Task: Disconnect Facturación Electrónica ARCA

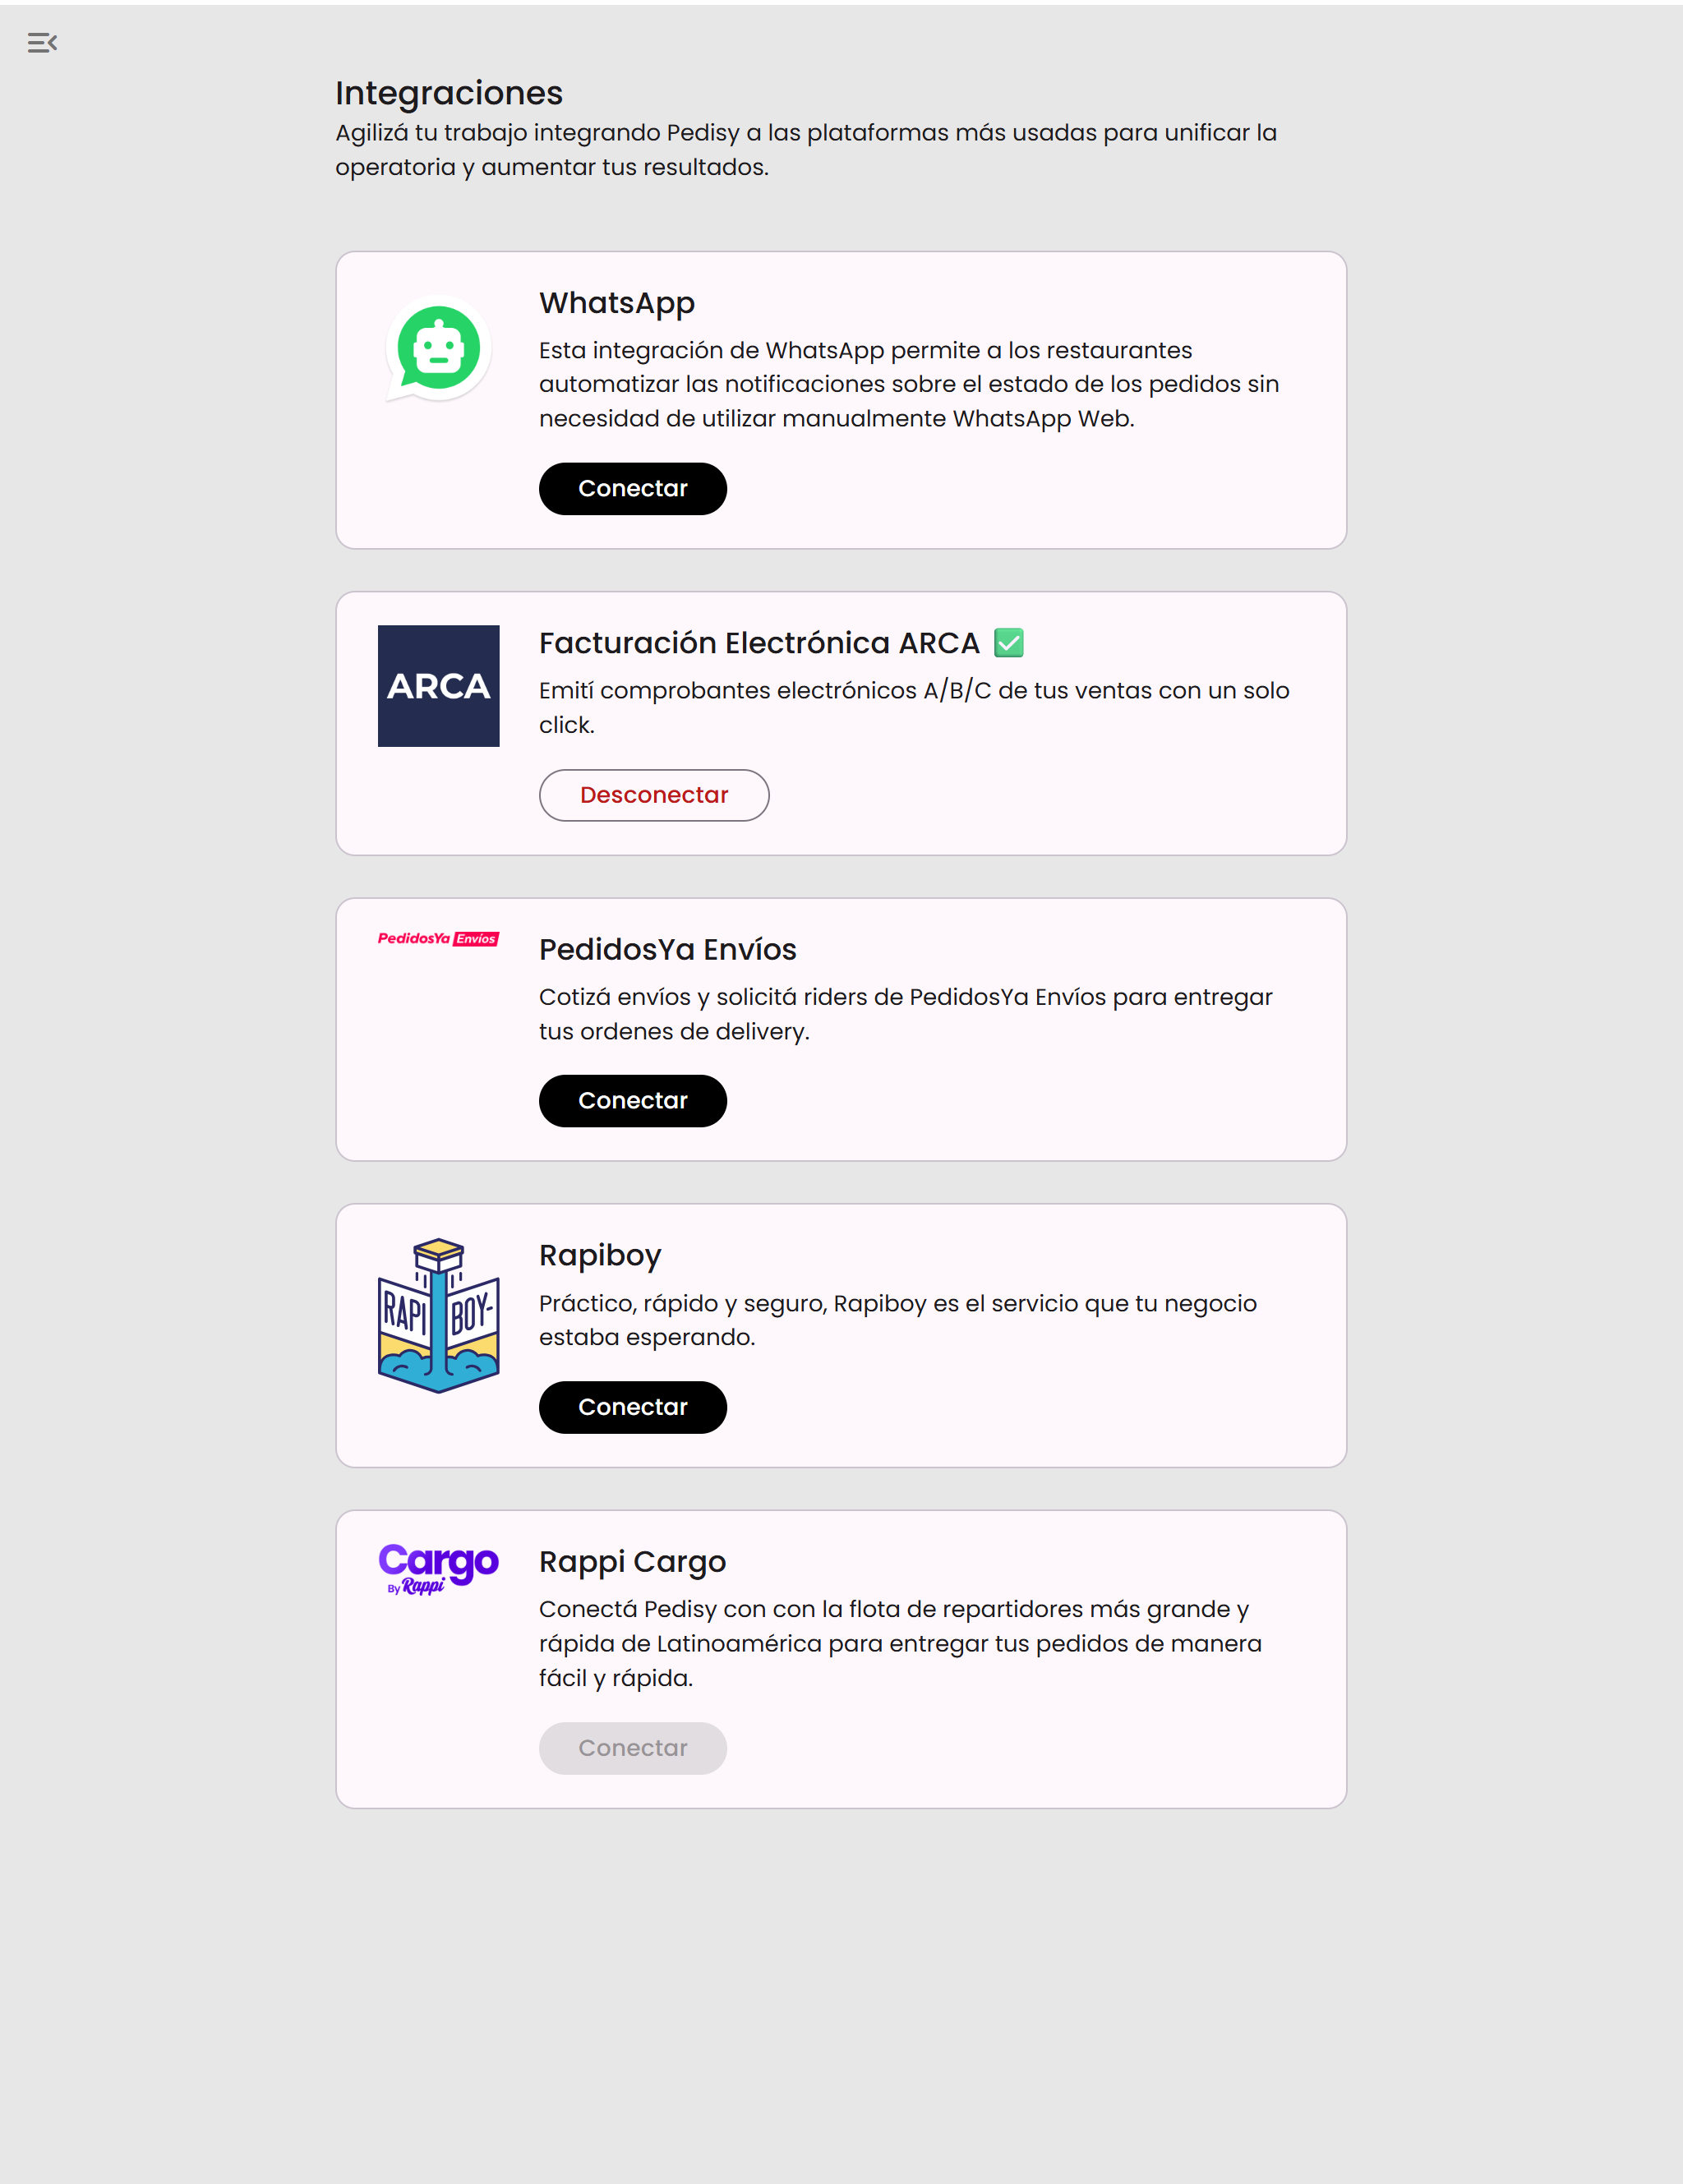Action: coord(654,795)
